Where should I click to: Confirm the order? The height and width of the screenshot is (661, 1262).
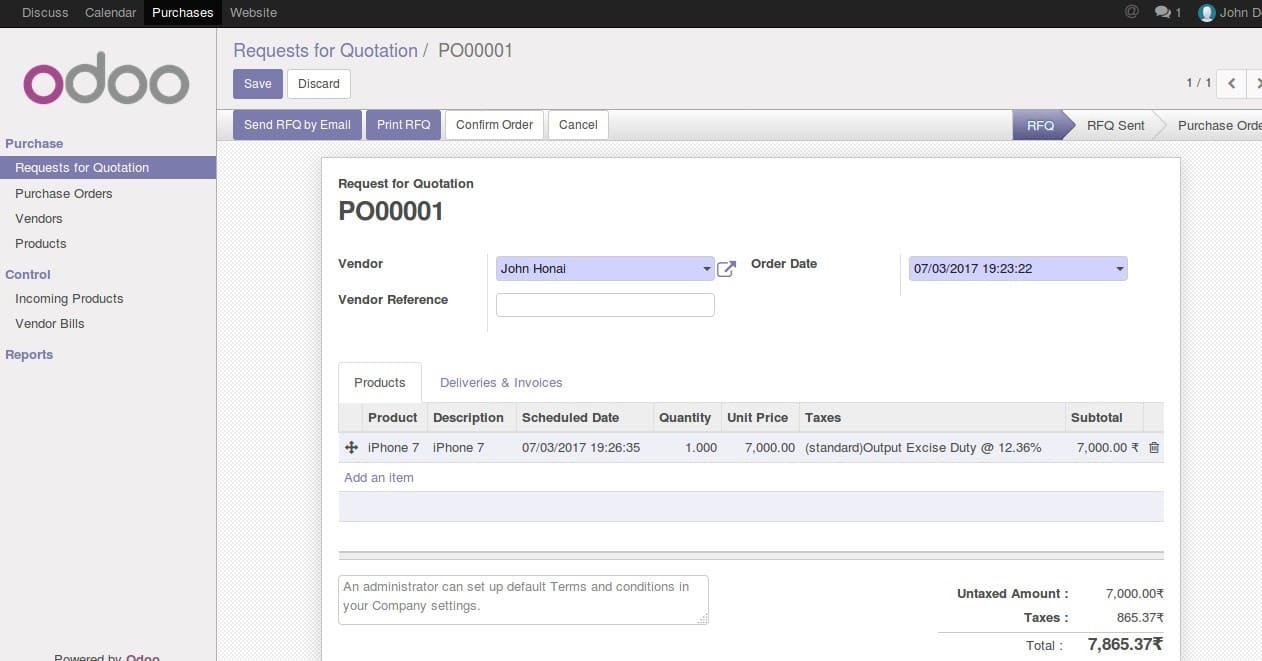pyautogui.click(x=494, y=125)
